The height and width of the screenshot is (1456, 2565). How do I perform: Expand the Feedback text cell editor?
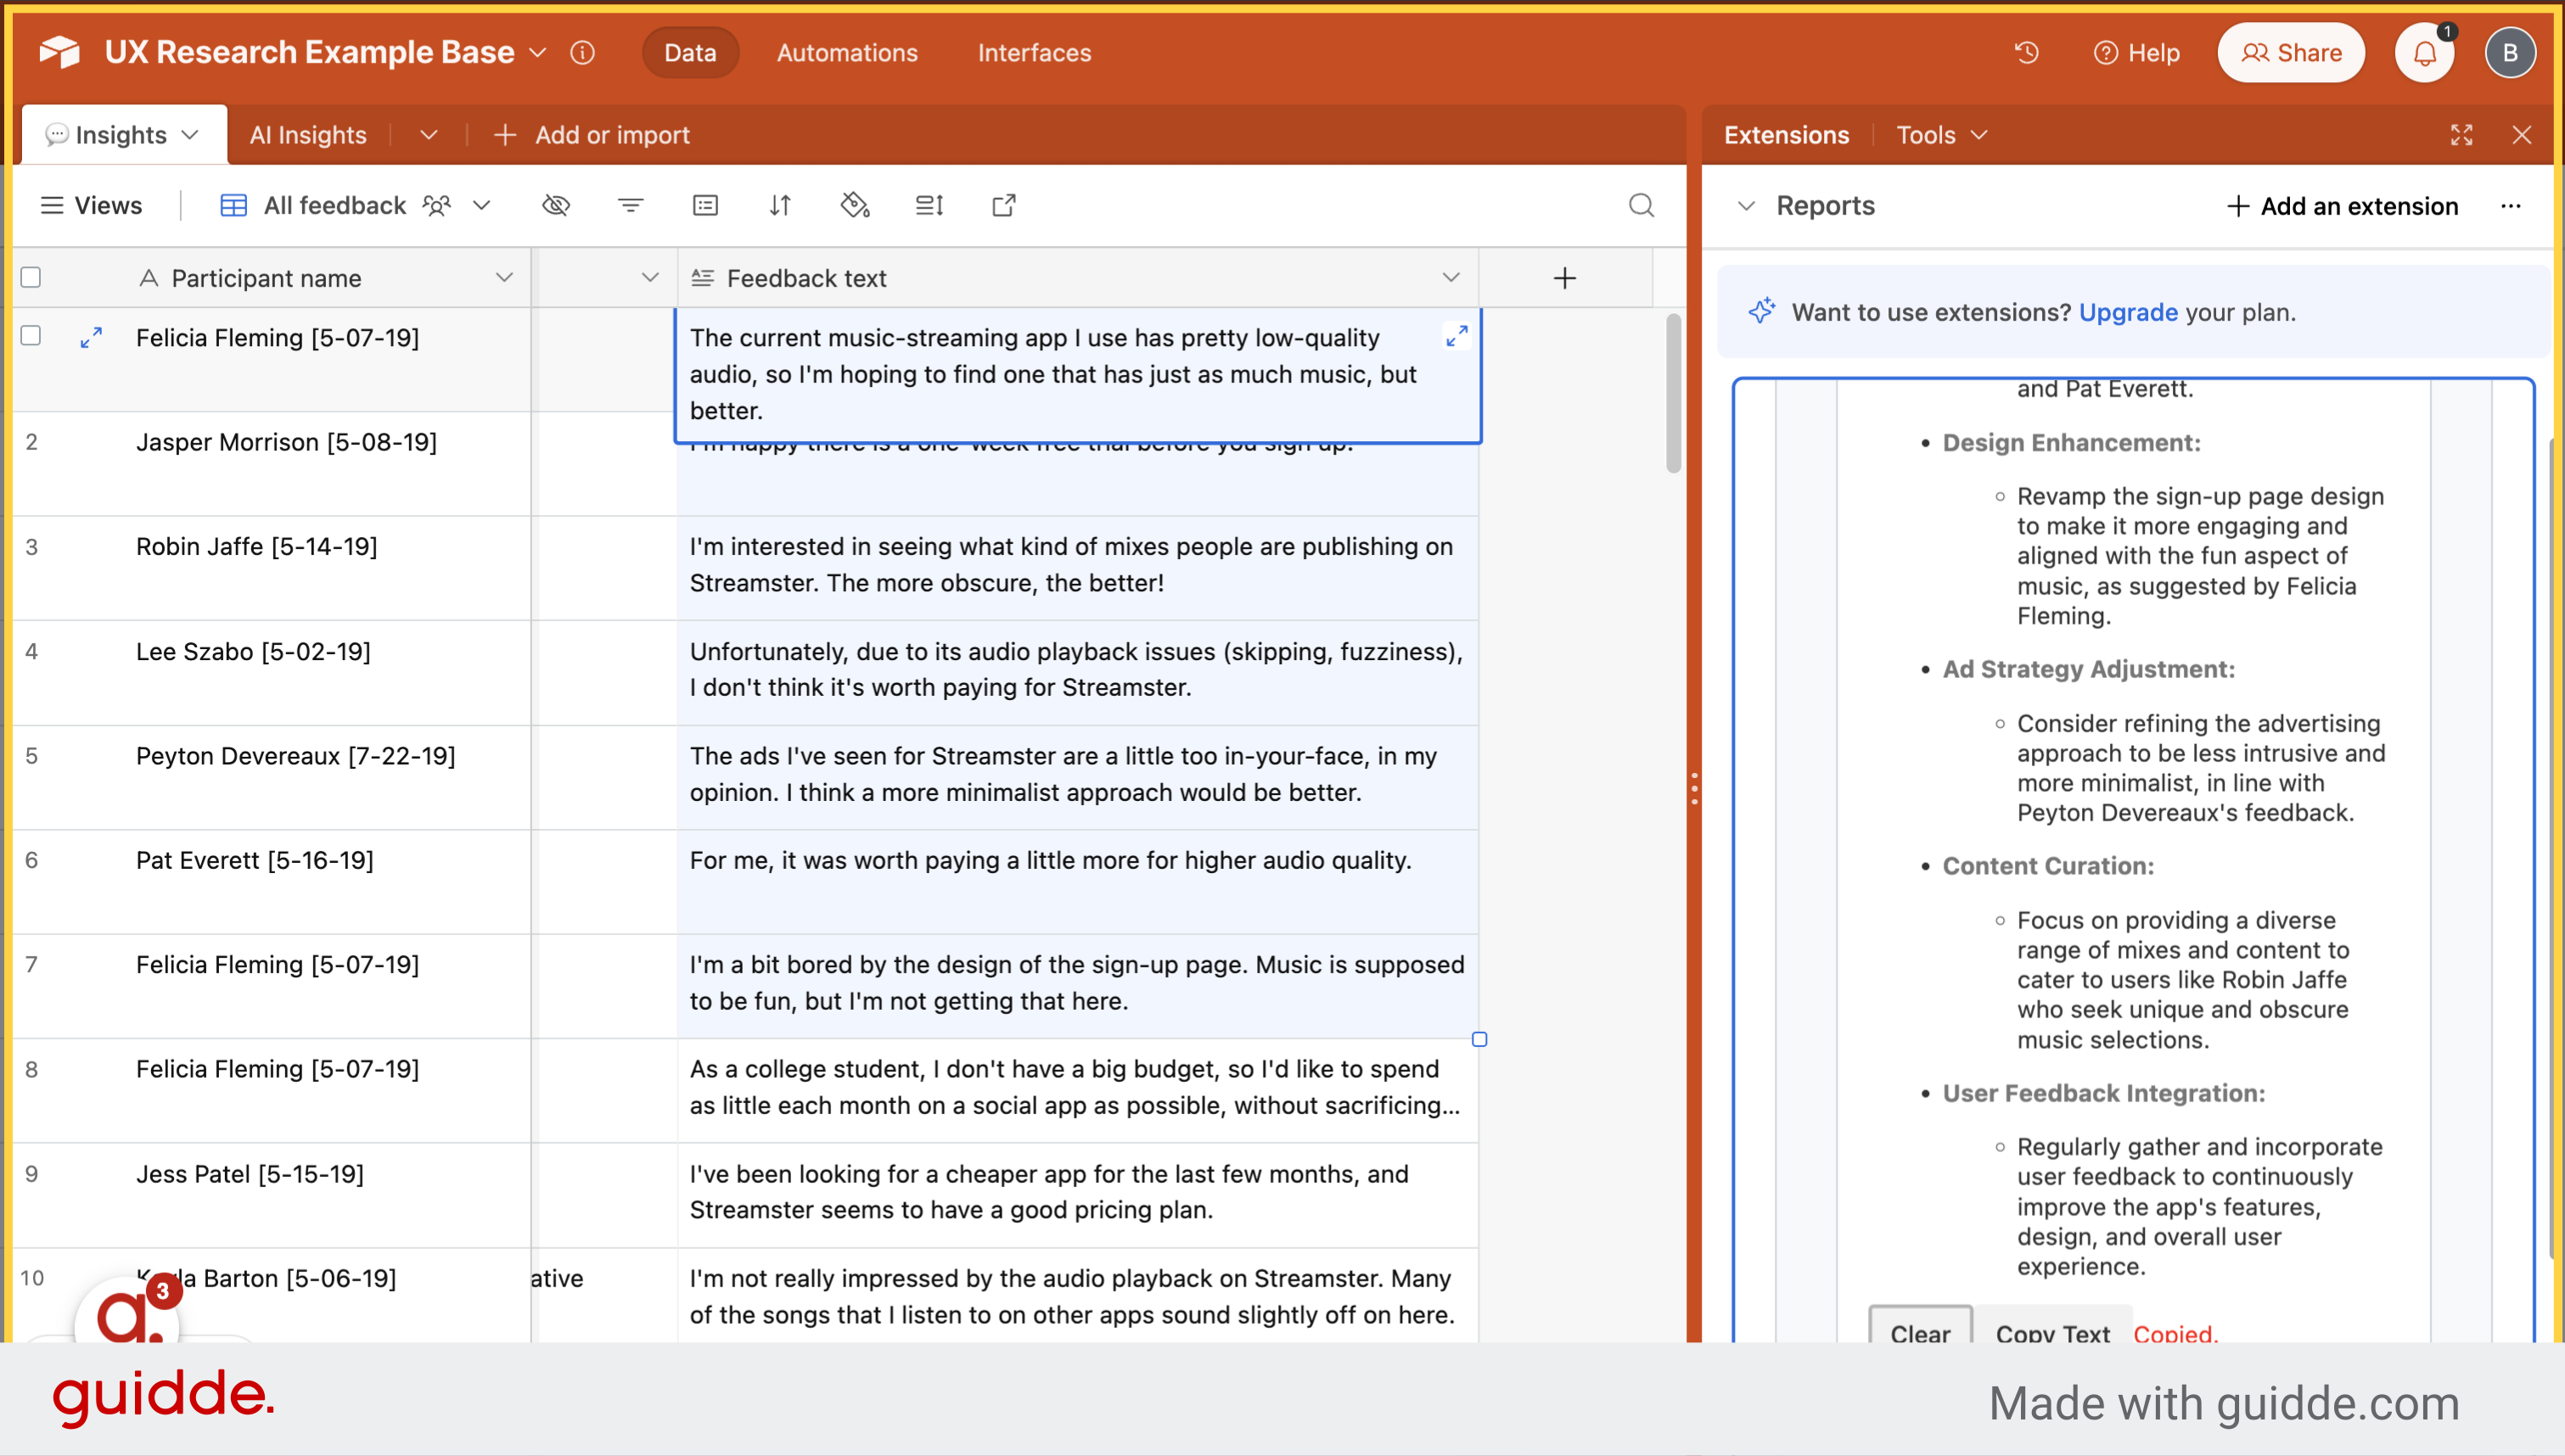coord(1457,336)
